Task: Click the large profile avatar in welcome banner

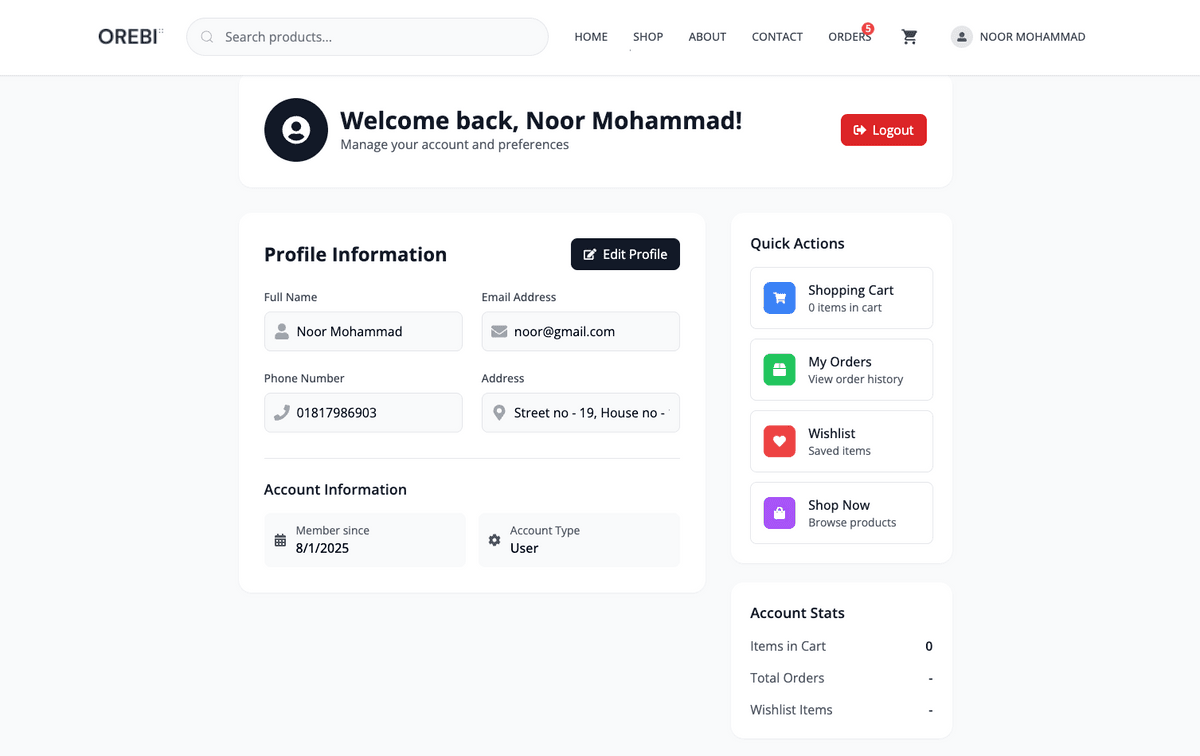Action: pos(296,130)
